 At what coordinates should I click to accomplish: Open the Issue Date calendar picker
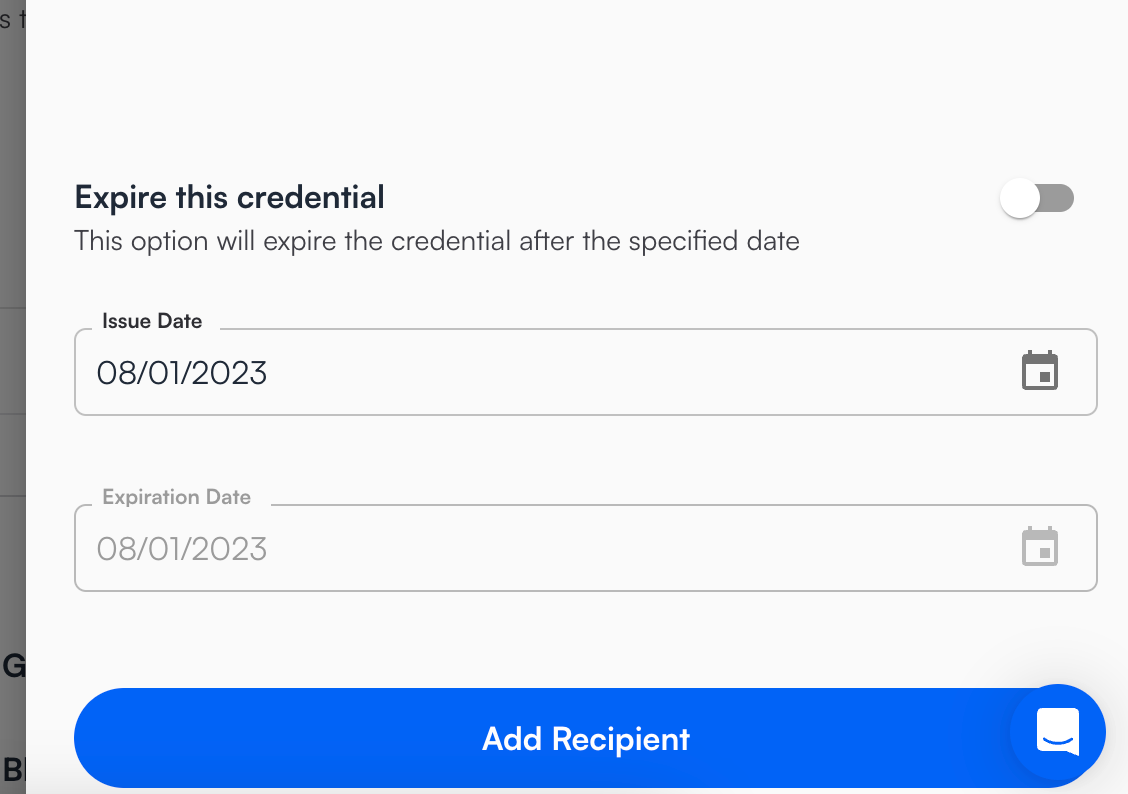tap(1040, 371)
